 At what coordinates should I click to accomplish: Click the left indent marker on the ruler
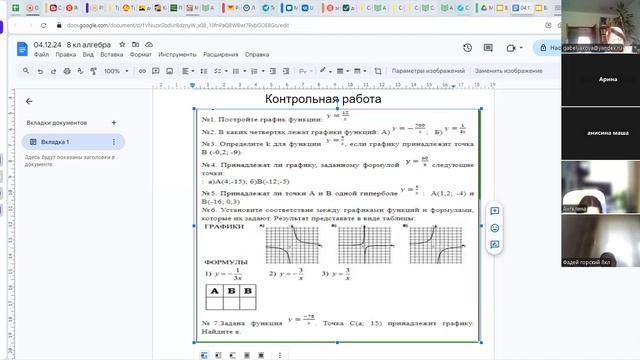pos(192,85)
